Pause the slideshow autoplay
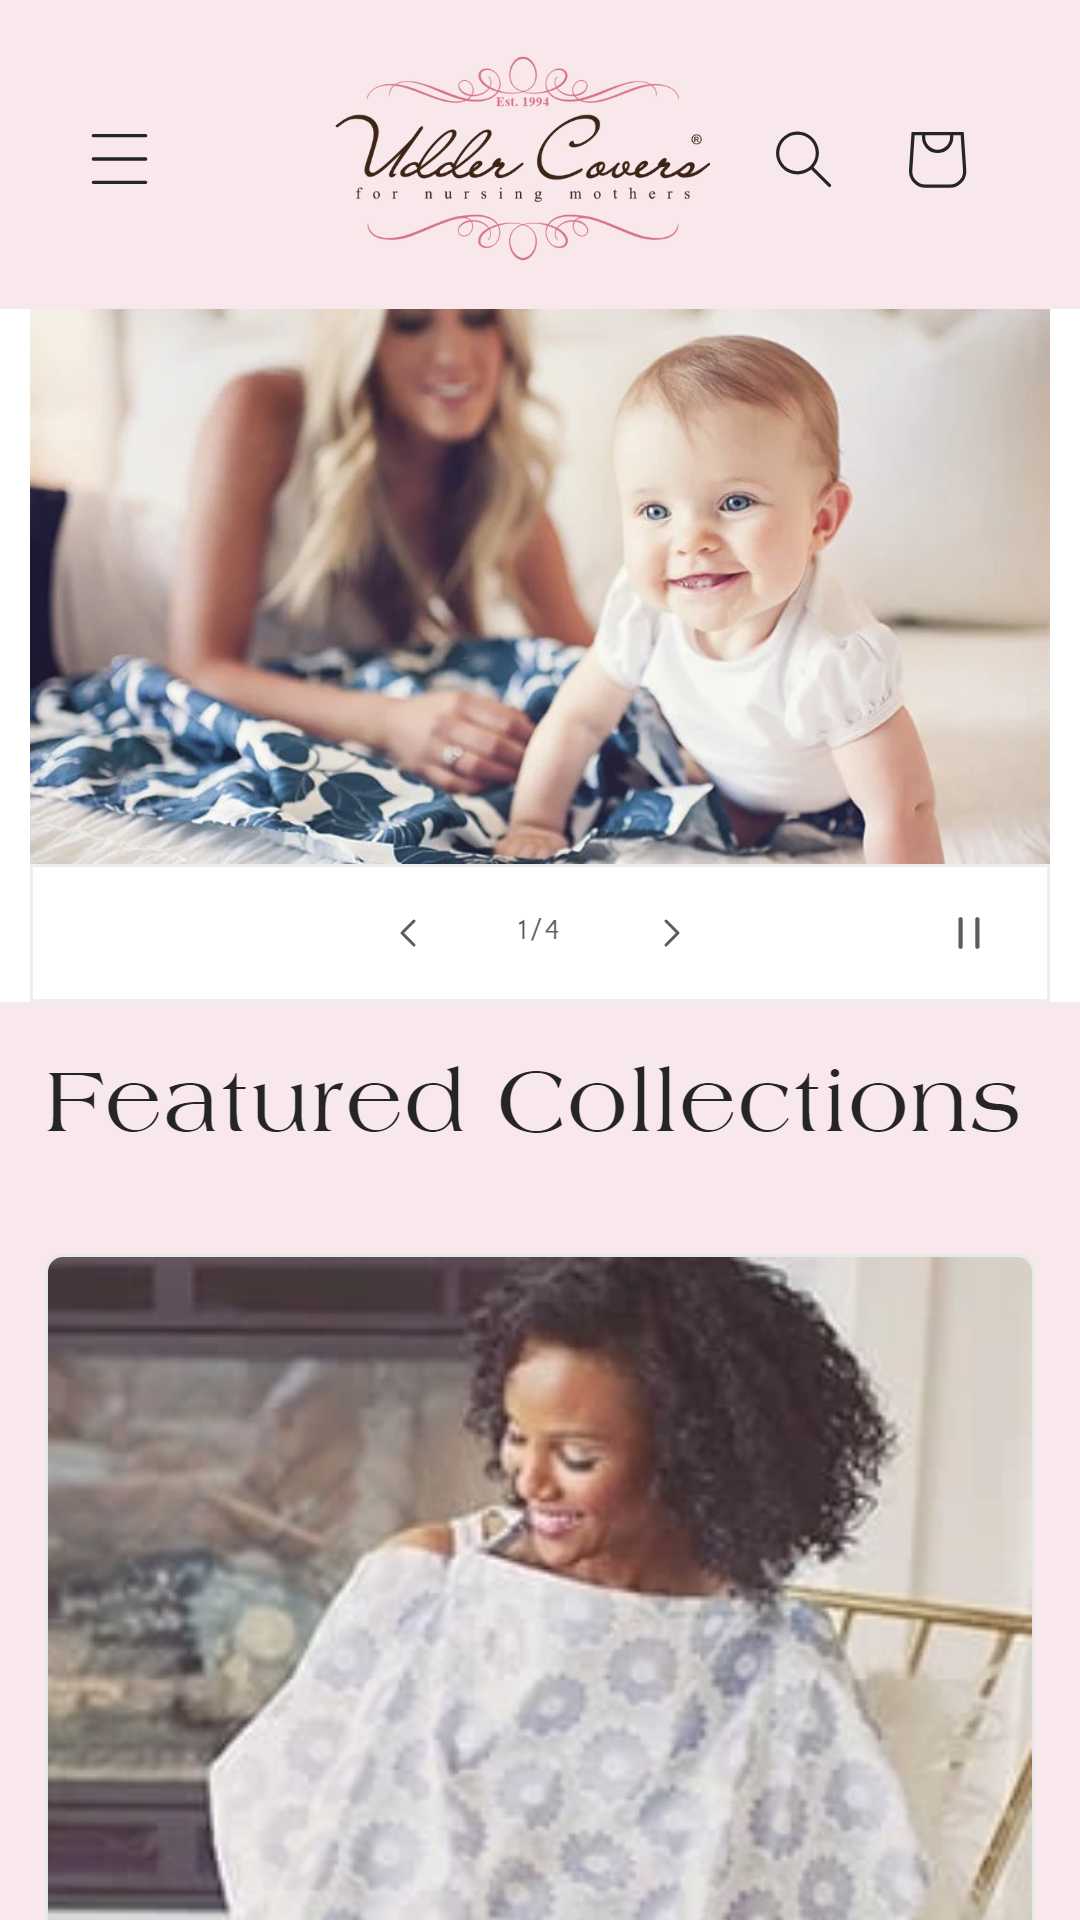Screen dimensions: 1080x1920 (x=969, y=933)
